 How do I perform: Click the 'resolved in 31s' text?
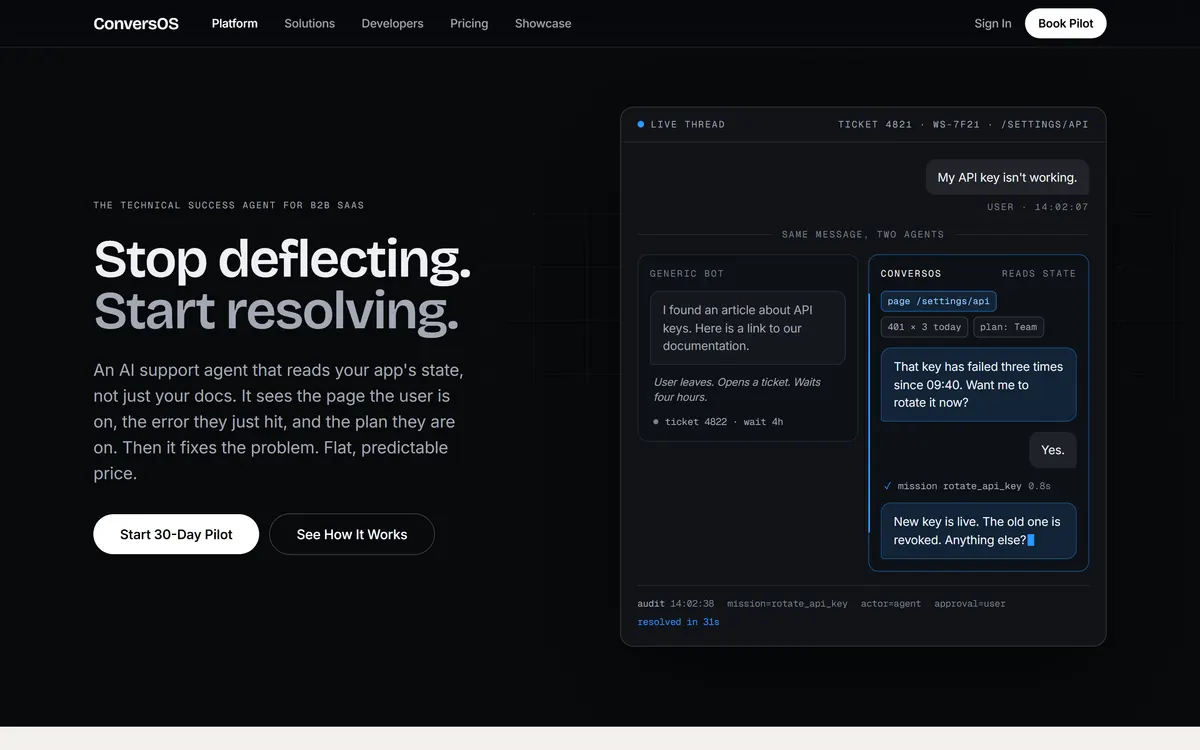coord(678,622)
